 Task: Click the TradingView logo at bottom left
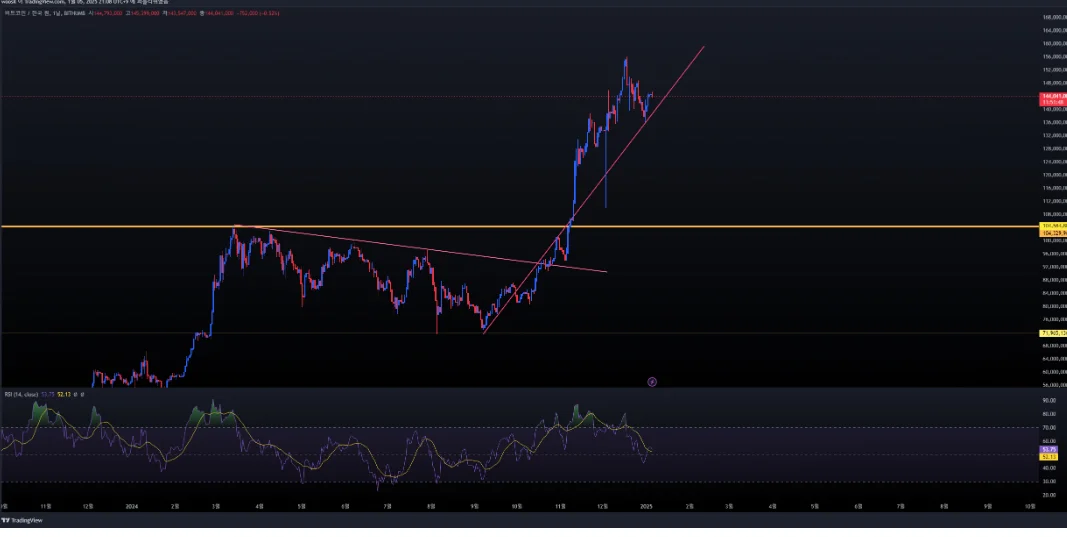[x=21, y=520]
